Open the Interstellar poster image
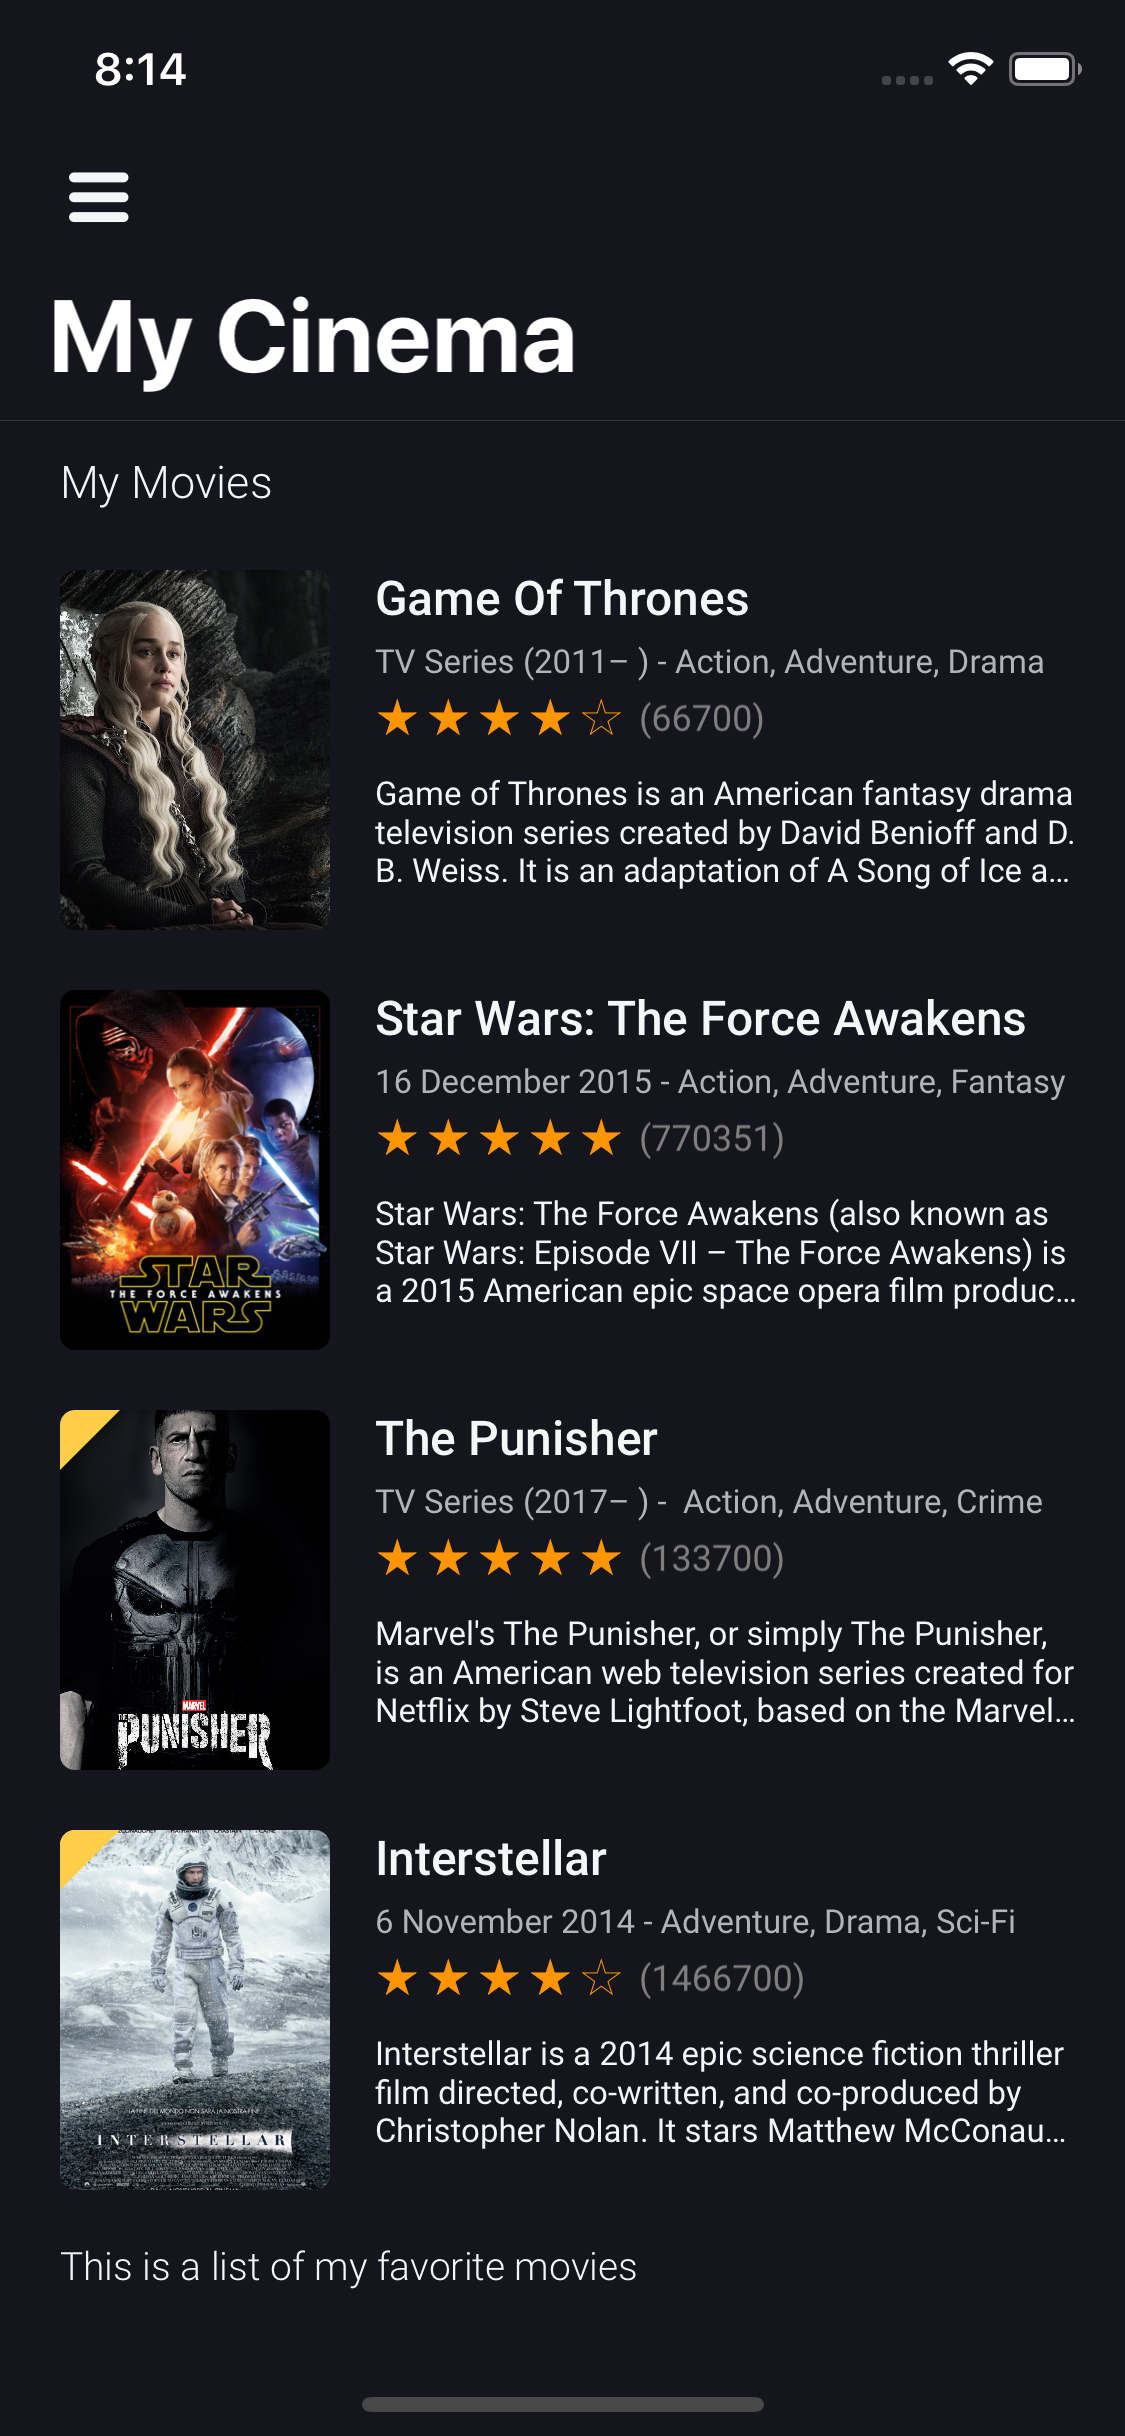This screenshot has width=1125, height=2436. (195, 2010)
